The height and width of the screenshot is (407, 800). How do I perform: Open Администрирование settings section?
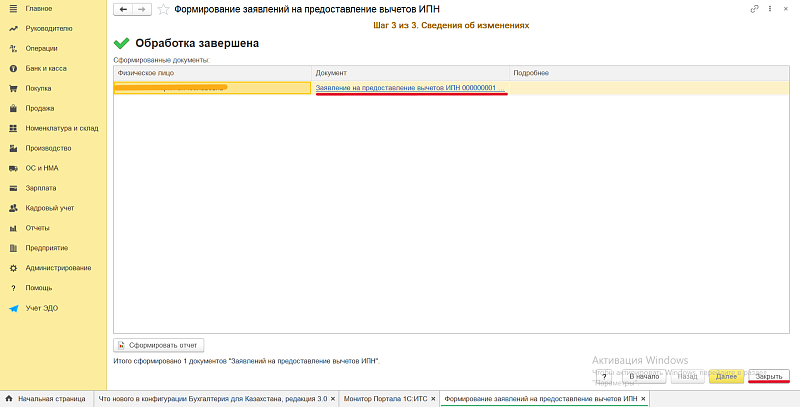[x=58, y=268]
